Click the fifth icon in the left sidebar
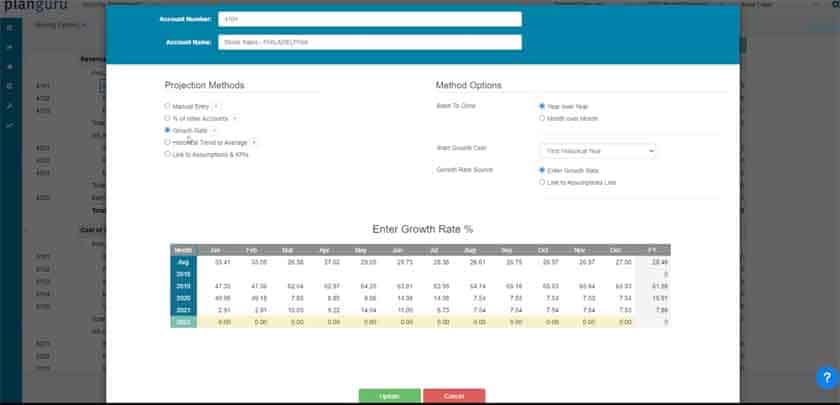 pyautogui.click(x=10, y=106)
